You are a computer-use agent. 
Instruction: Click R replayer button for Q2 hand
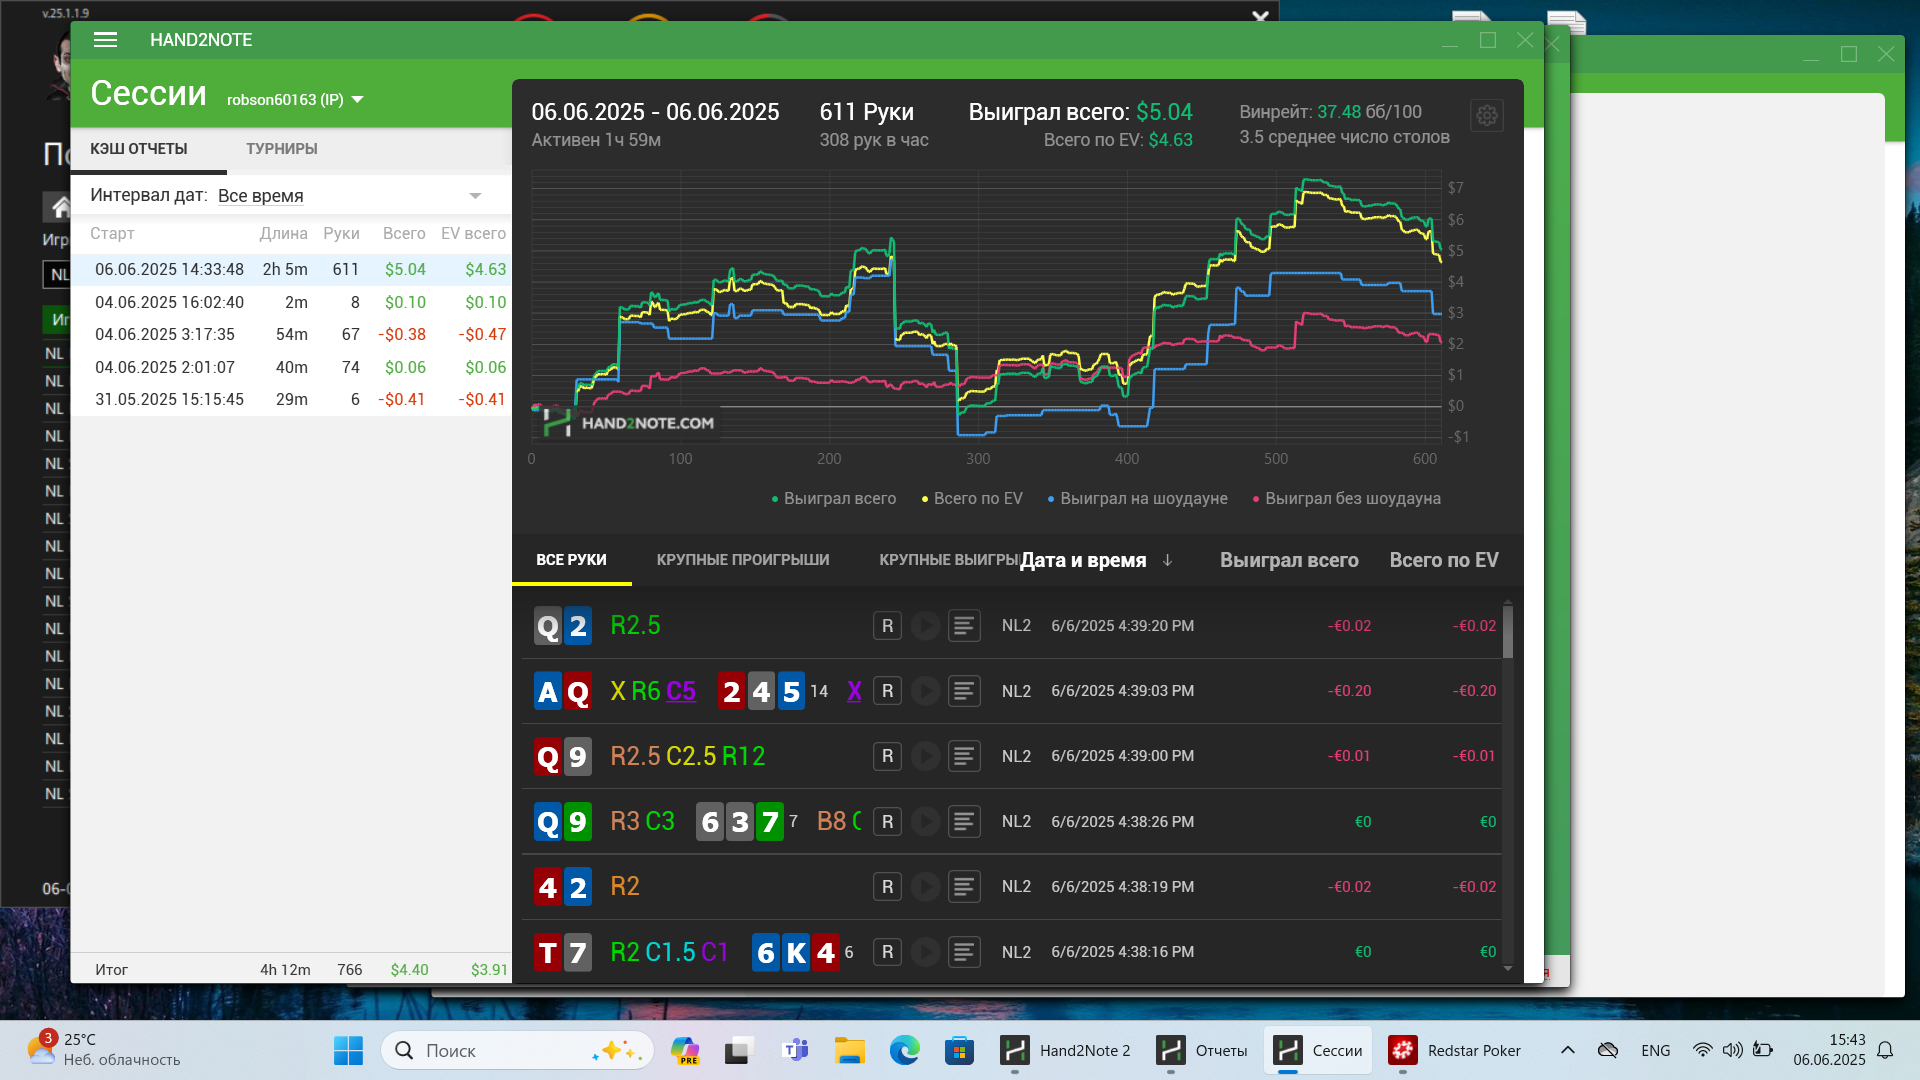(x=887, y=626)
